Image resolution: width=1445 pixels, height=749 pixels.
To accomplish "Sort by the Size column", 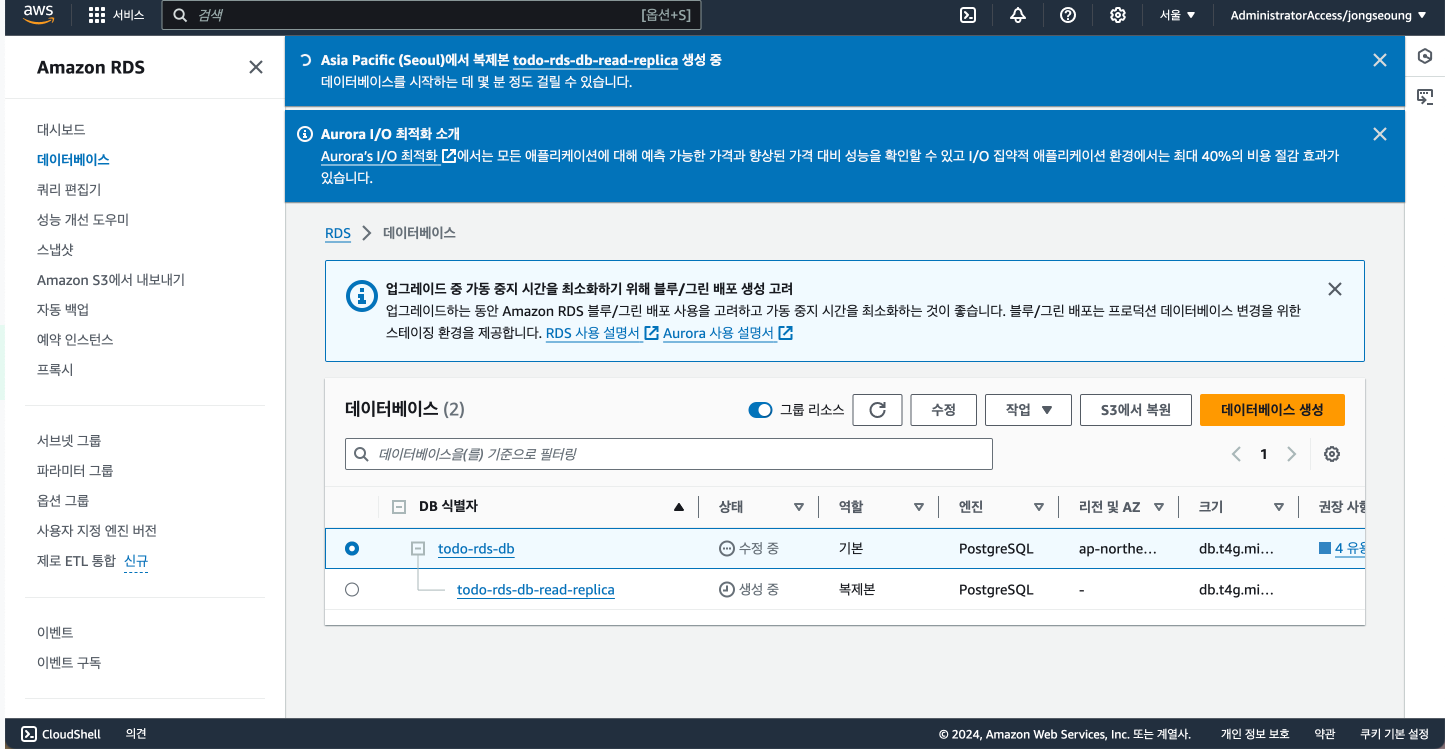I will click(x=1279, y=507).
